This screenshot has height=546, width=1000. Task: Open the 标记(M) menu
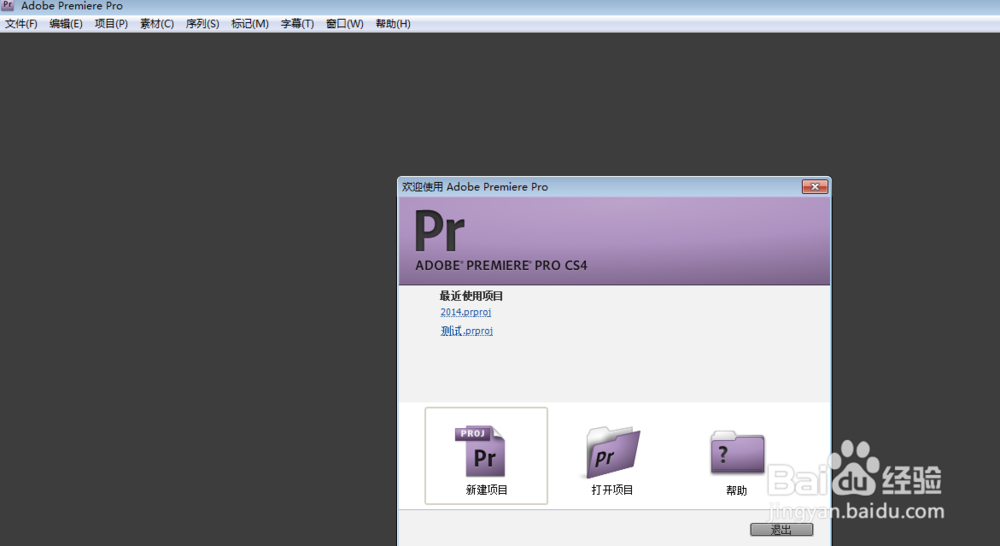(249, 24)
